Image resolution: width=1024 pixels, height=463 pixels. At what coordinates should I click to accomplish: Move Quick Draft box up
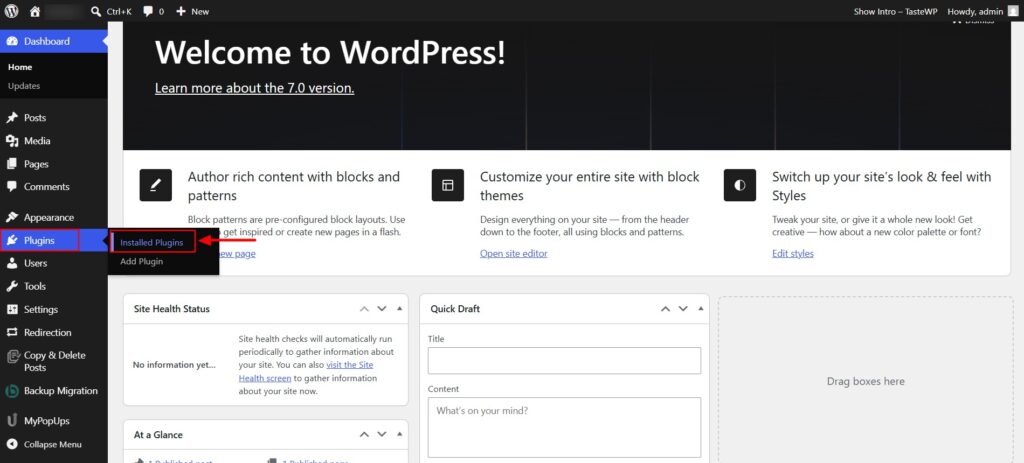point(665,308)
